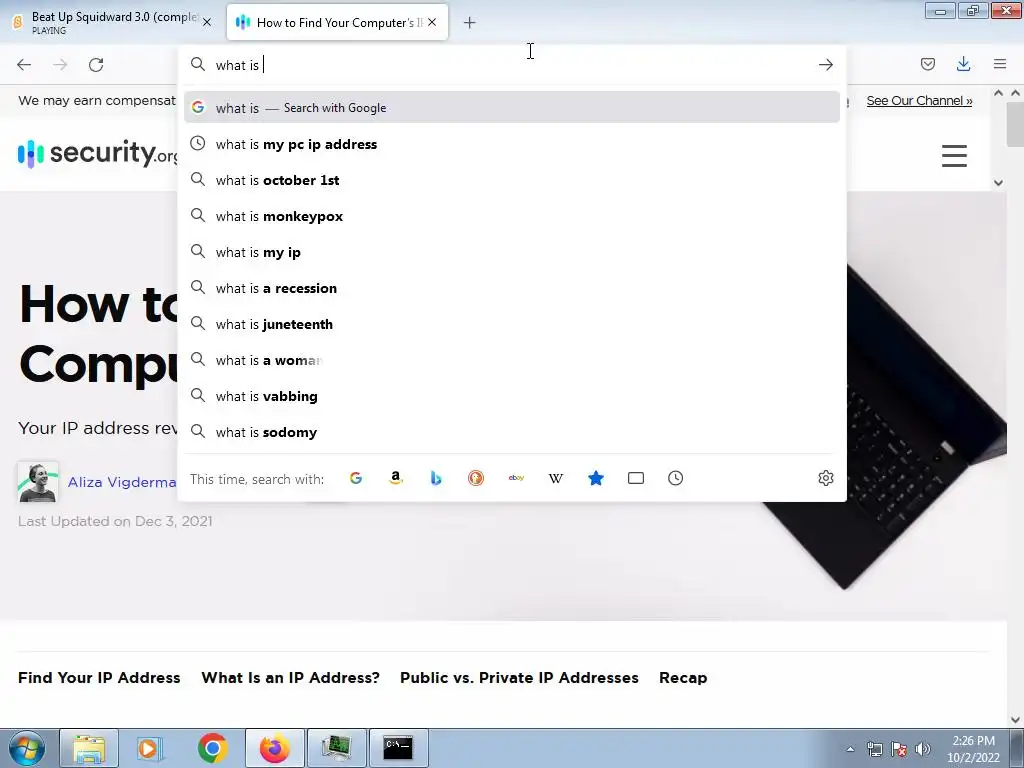Search in Bookmarks star icon
Screen dimensions: 1024x768
(x=596, y=478)
